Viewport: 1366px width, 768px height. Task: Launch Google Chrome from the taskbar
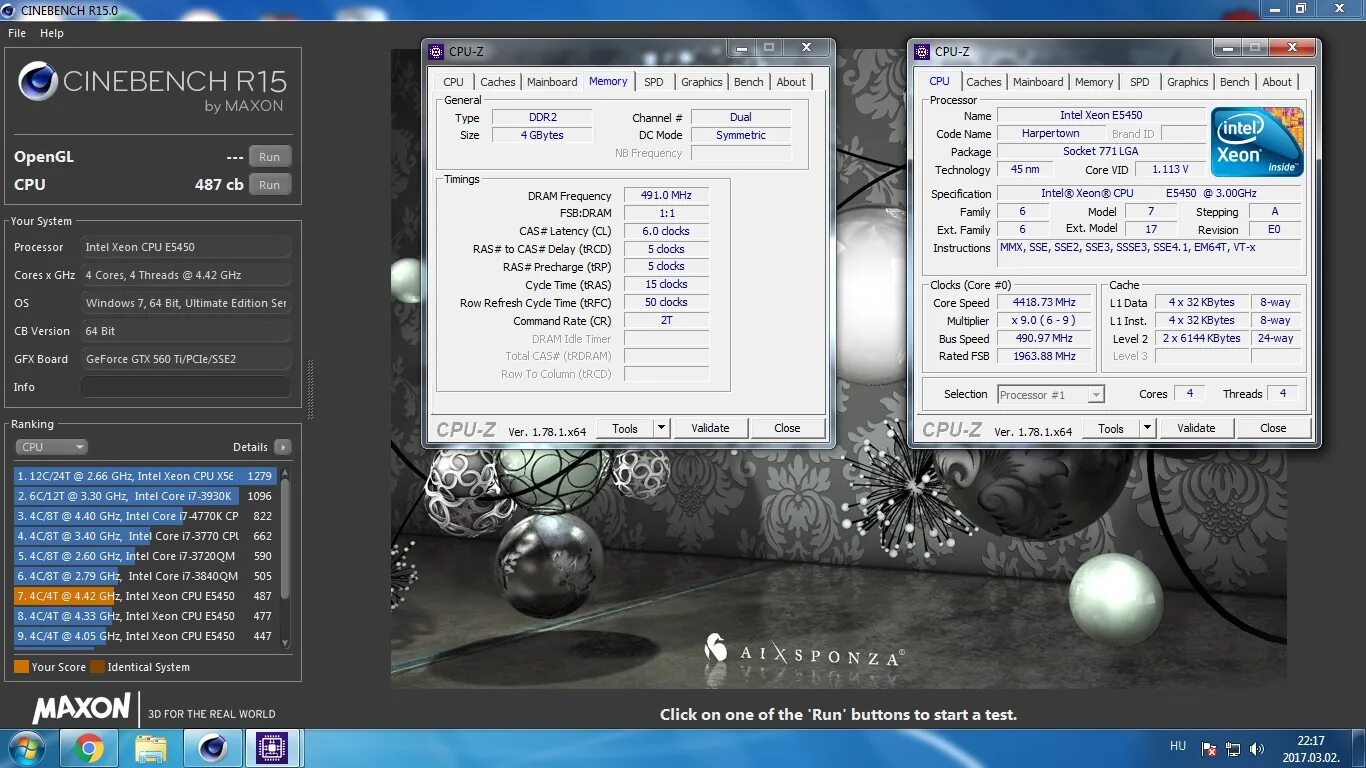89,748
